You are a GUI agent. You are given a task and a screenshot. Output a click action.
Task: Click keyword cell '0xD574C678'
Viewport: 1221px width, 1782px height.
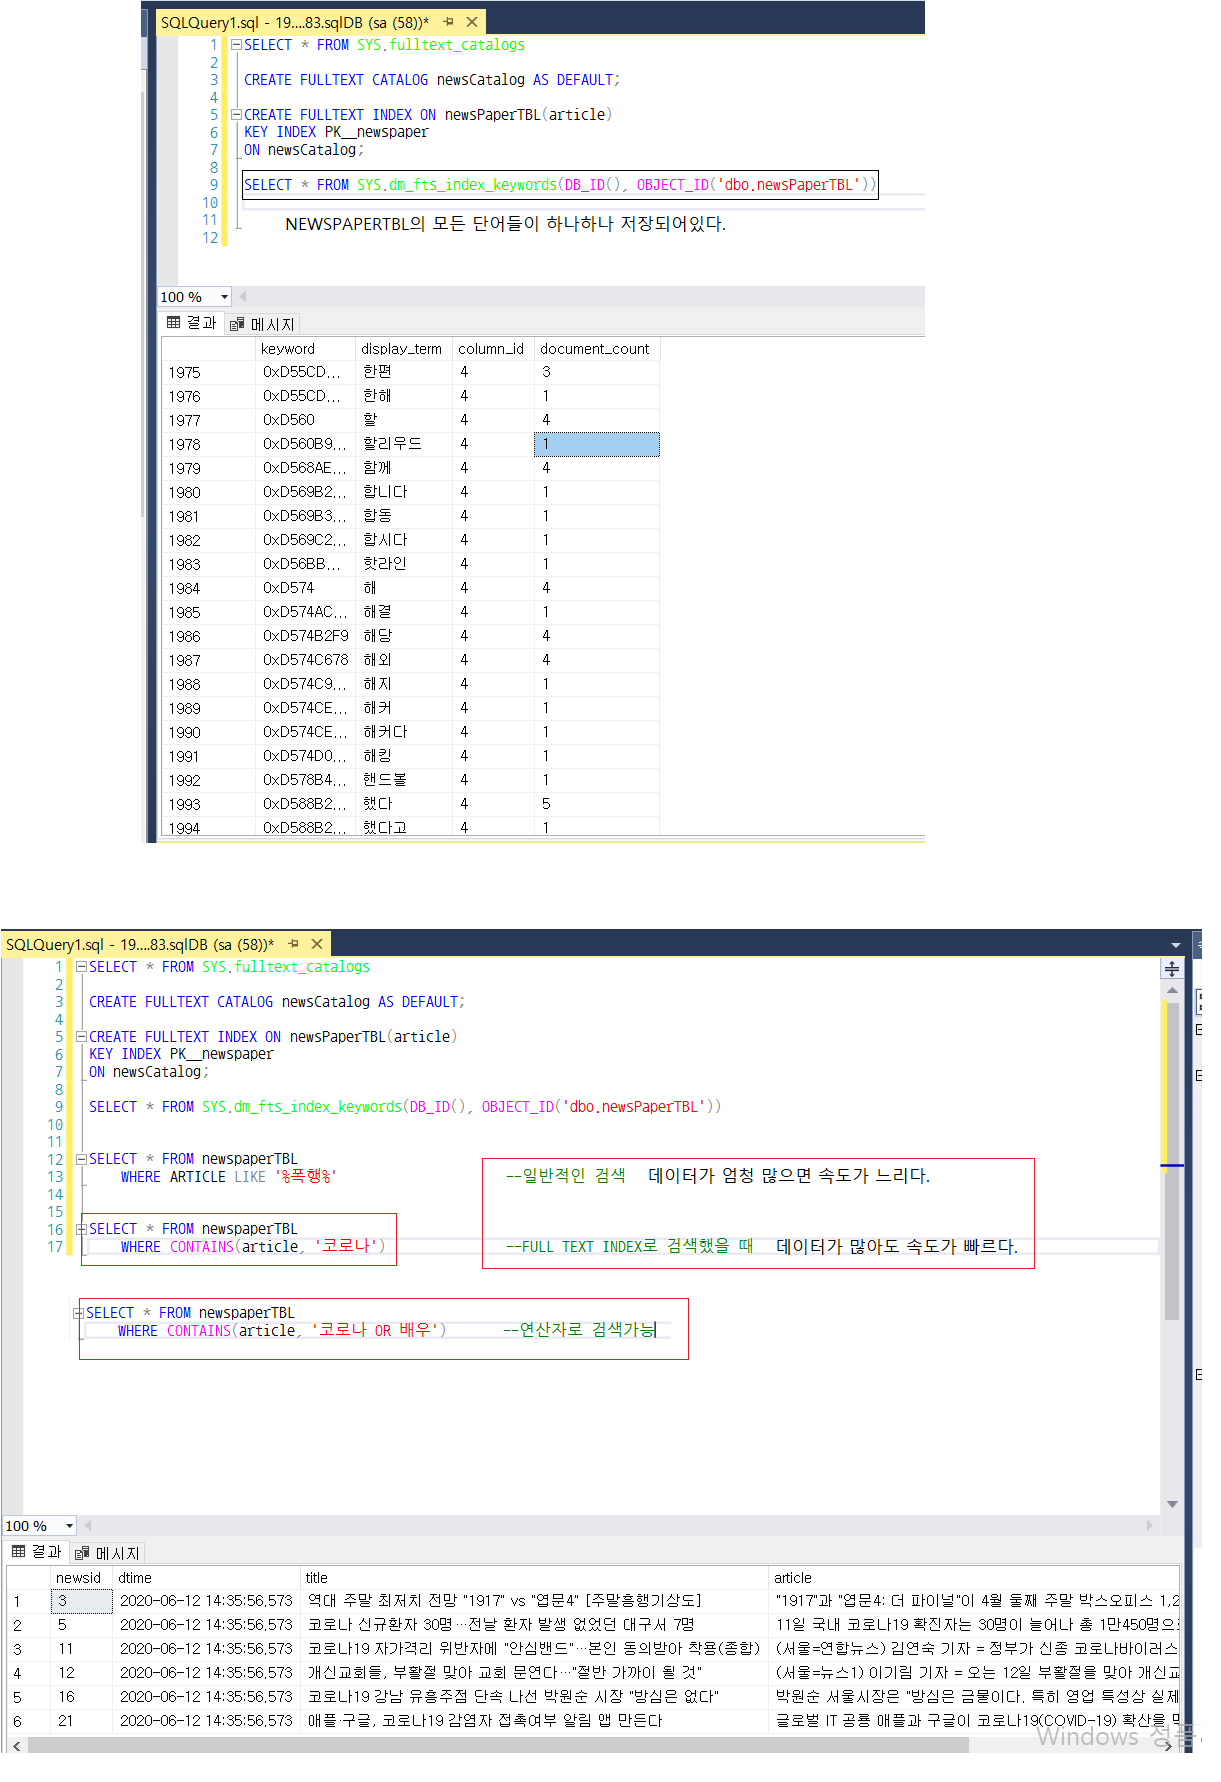click(305, 660)
